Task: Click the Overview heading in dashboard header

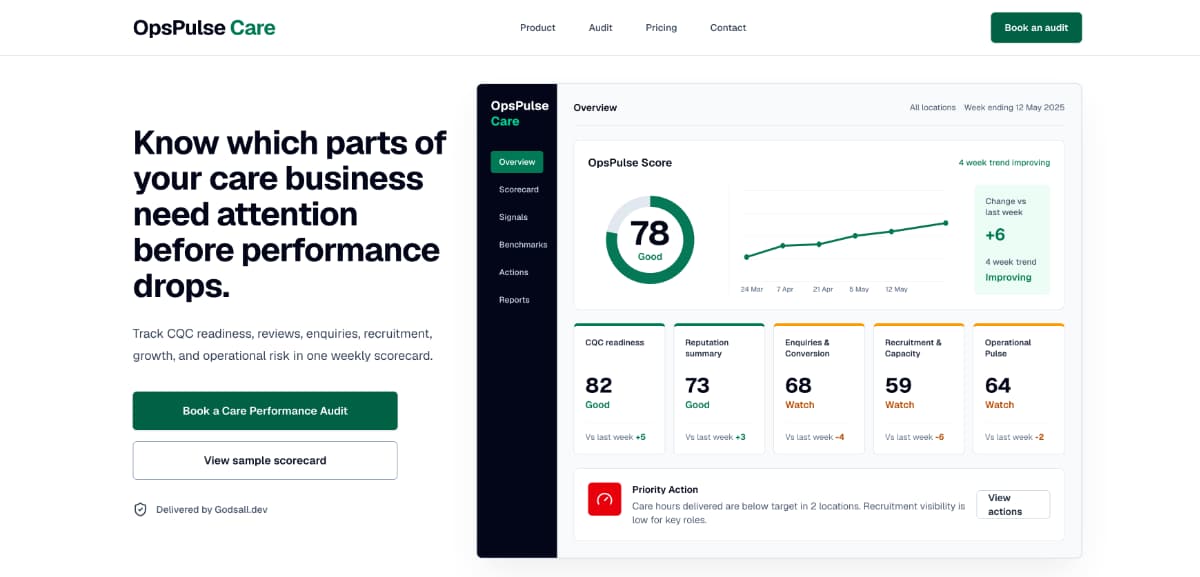Action: click(595, 107)
